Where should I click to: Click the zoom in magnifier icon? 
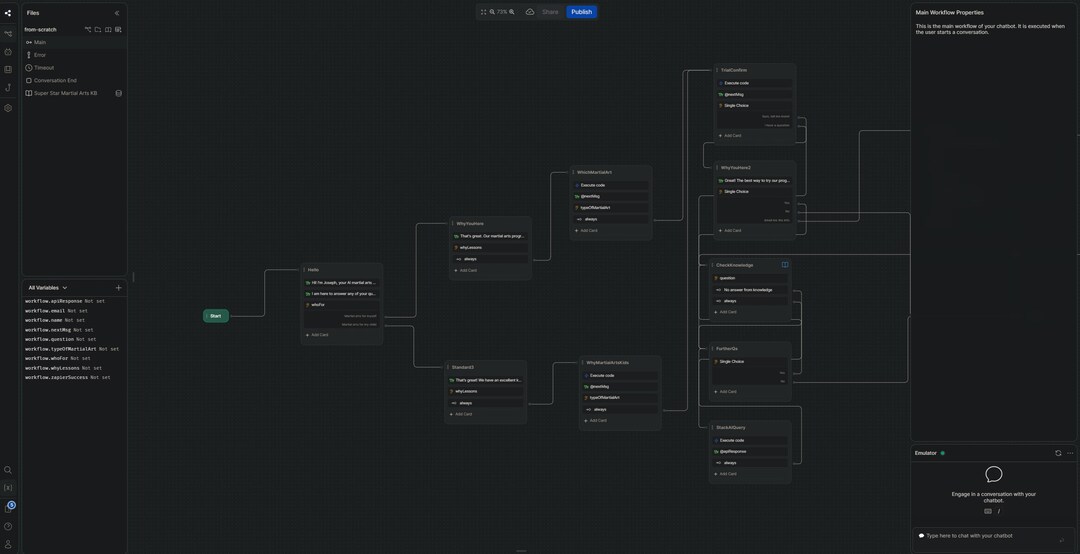(x=512, y=12)
